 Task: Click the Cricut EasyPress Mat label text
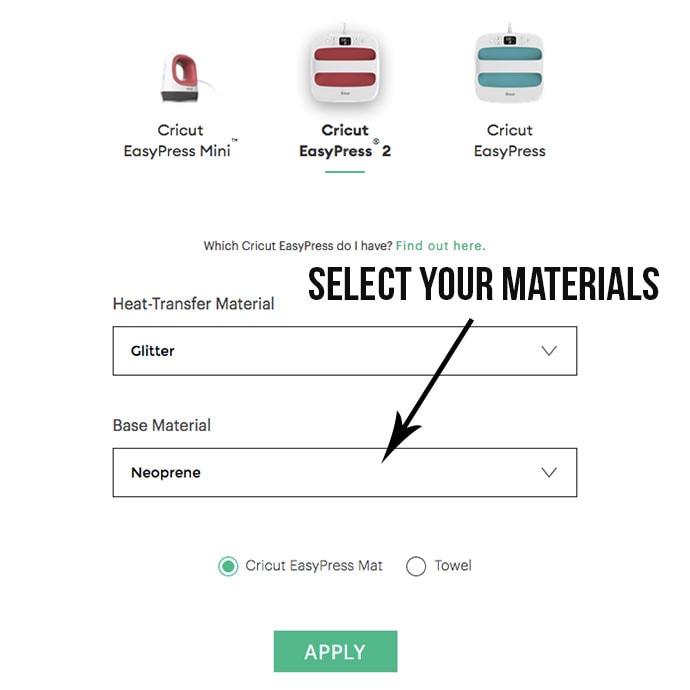(314, 565)
